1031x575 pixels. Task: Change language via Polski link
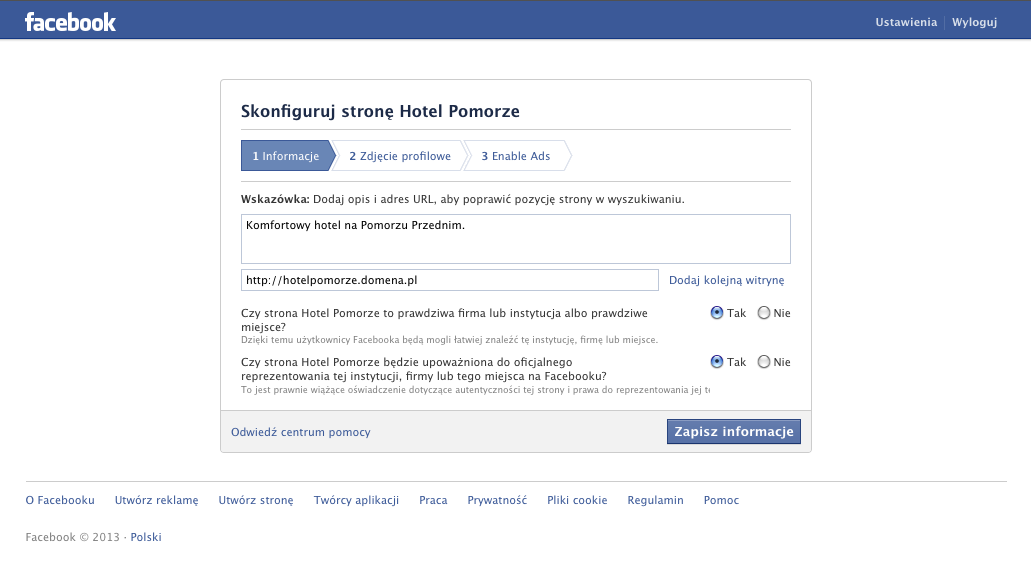click(146, 537)
